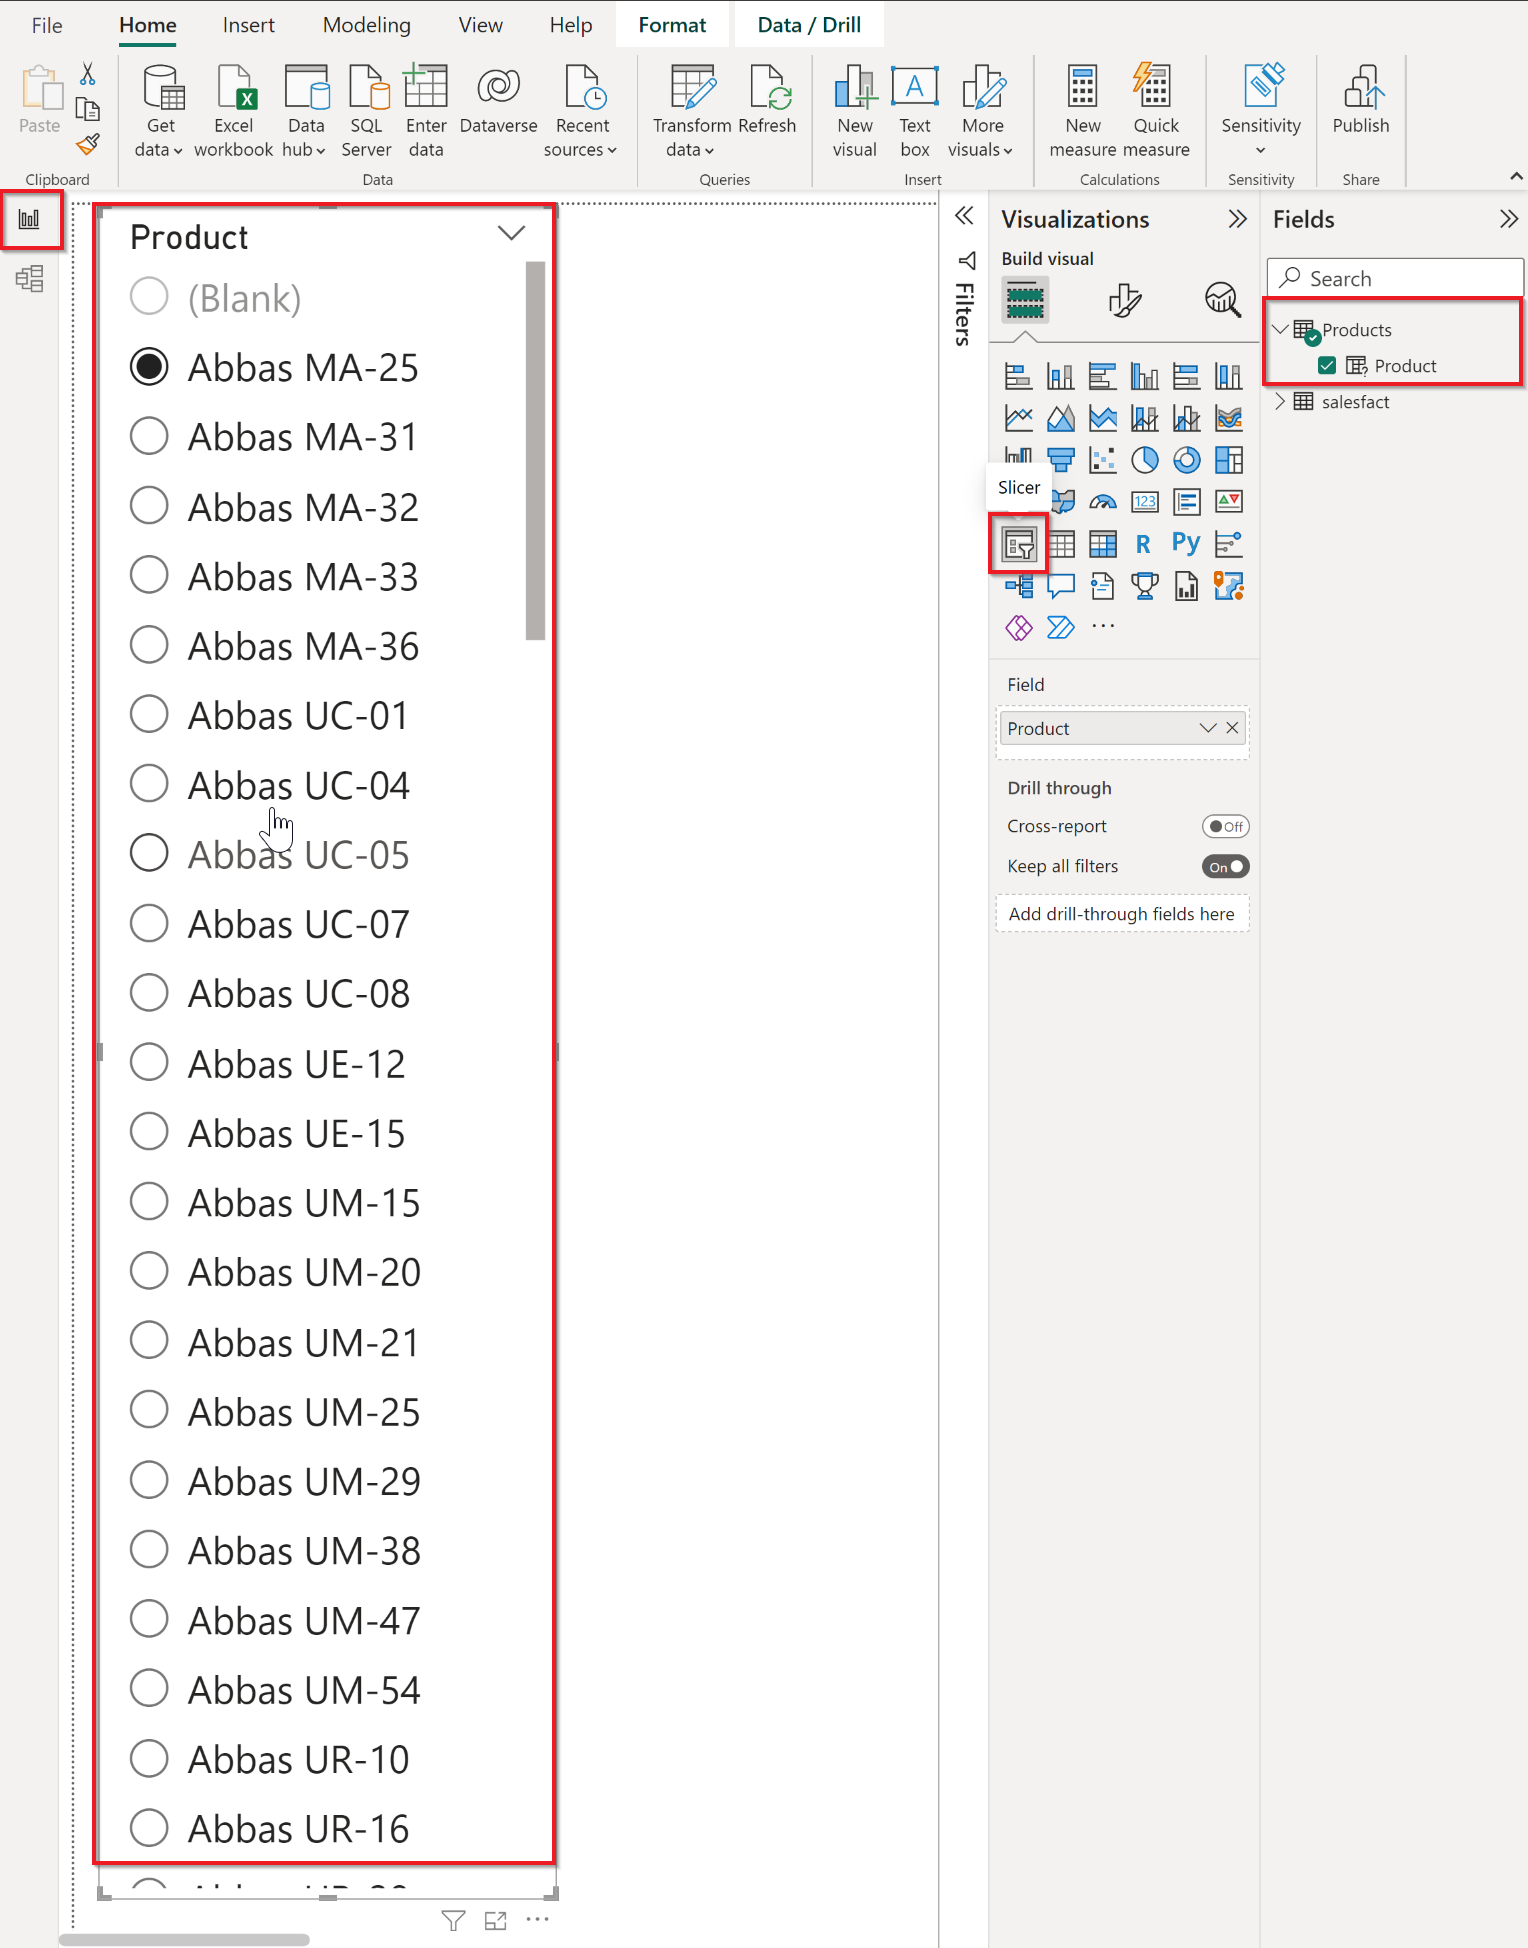This screenshot has width=1528, height=1948.
Task: Open the File menu
Action: click(x=47, y=25)
